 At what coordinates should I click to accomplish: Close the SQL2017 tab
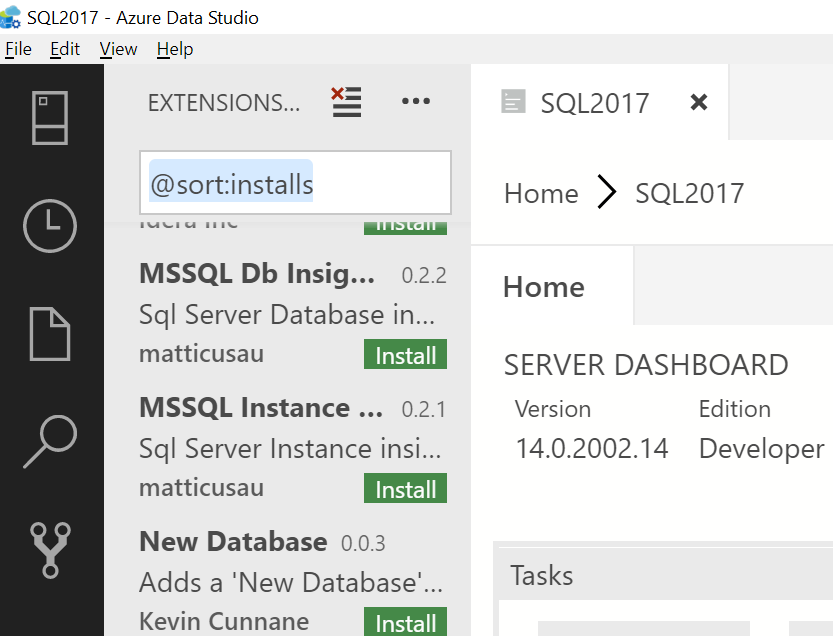coord(699,102)
